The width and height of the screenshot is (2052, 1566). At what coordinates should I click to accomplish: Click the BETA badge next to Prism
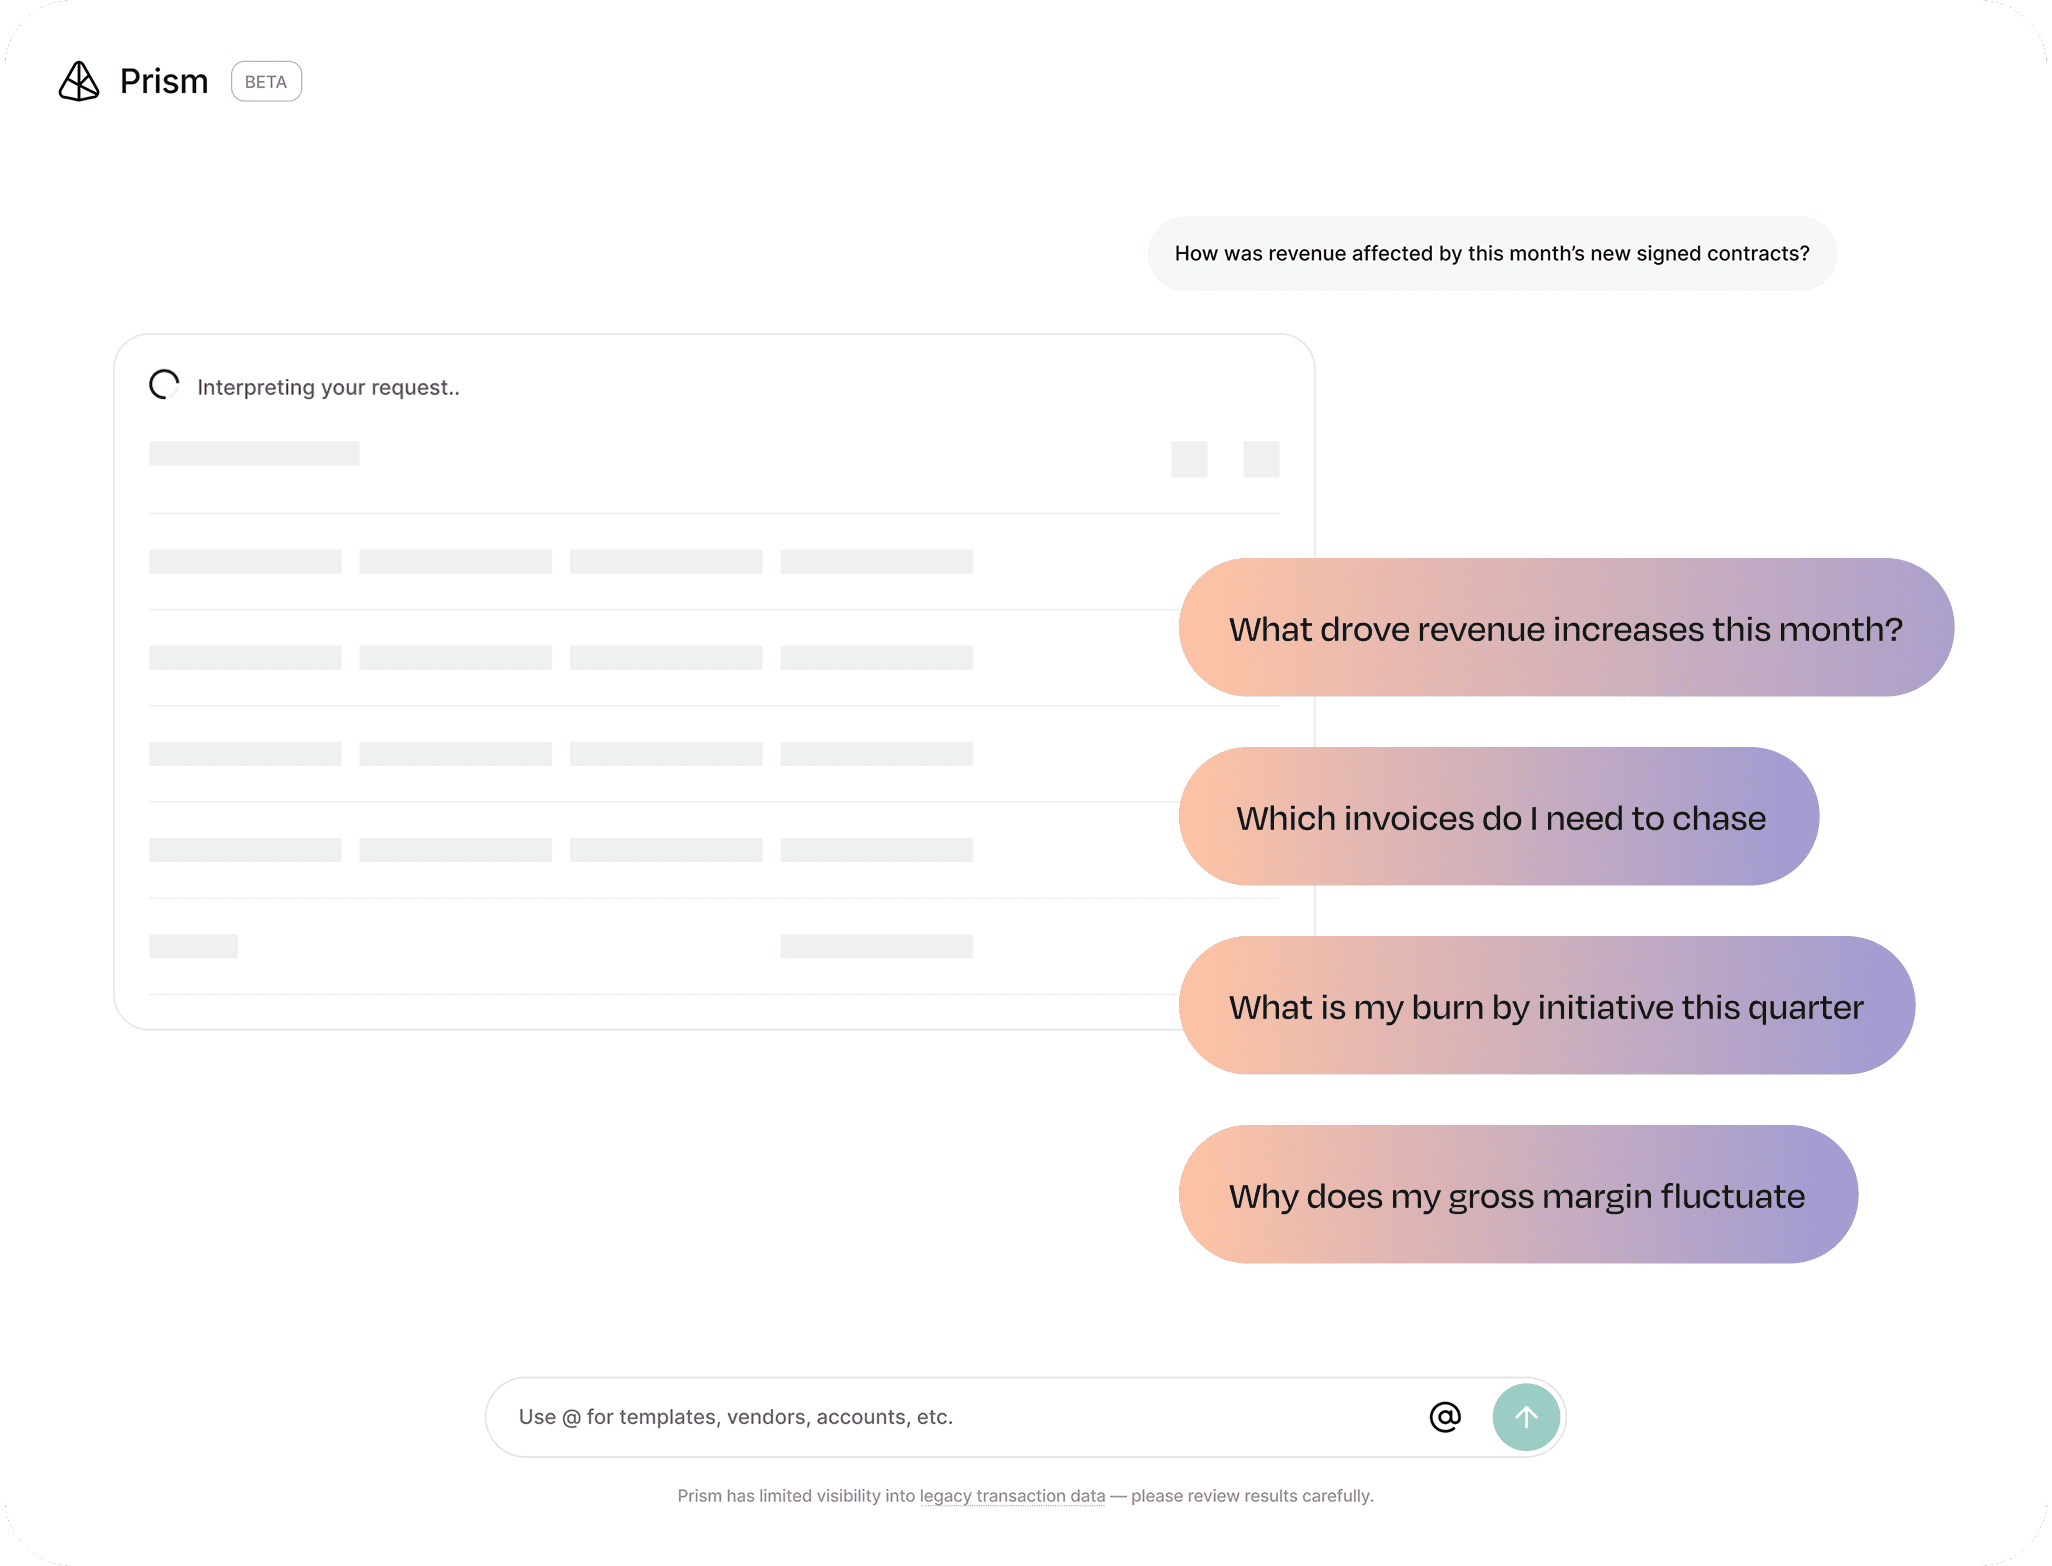(266, 82)
